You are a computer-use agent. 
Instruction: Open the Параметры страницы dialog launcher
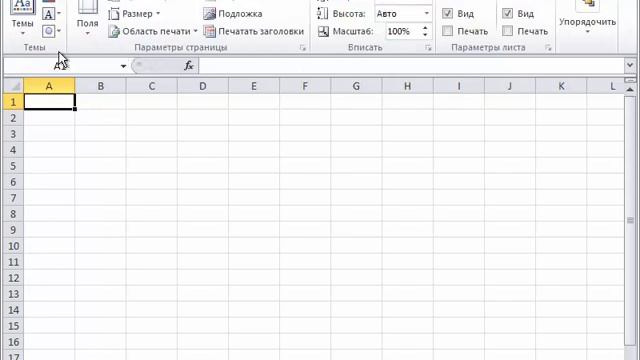pyautogui.click(x=302, y=48)
